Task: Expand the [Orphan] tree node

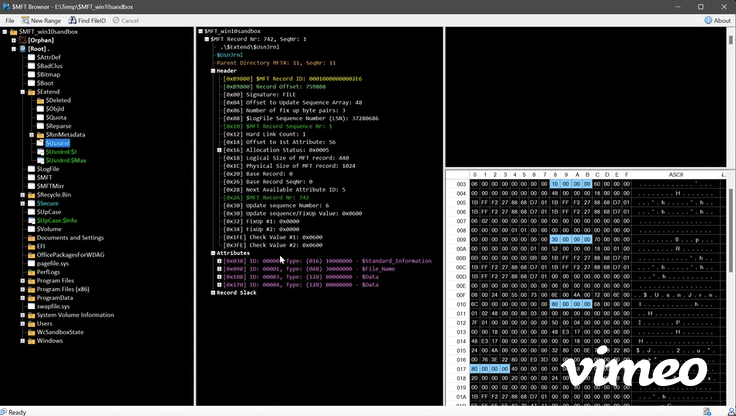Action: pos(13,40)
